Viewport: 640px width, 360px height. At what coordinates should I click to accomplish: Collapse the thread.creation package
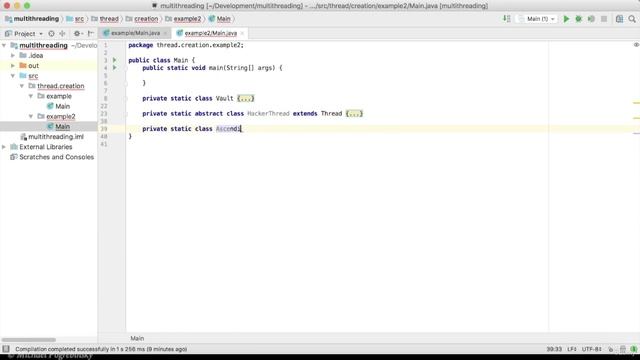(22, 86)
